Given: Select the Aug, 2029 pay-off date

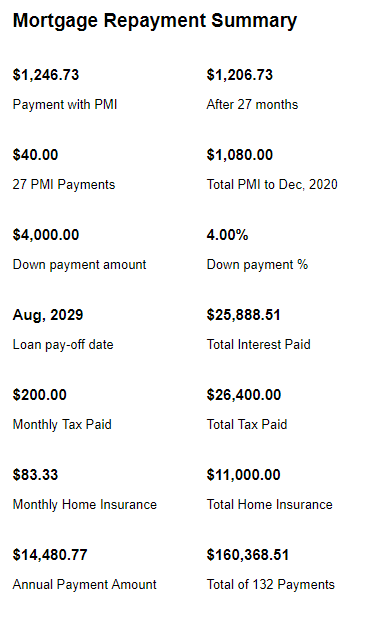Looking at the screenshot, I should point(48,315).
